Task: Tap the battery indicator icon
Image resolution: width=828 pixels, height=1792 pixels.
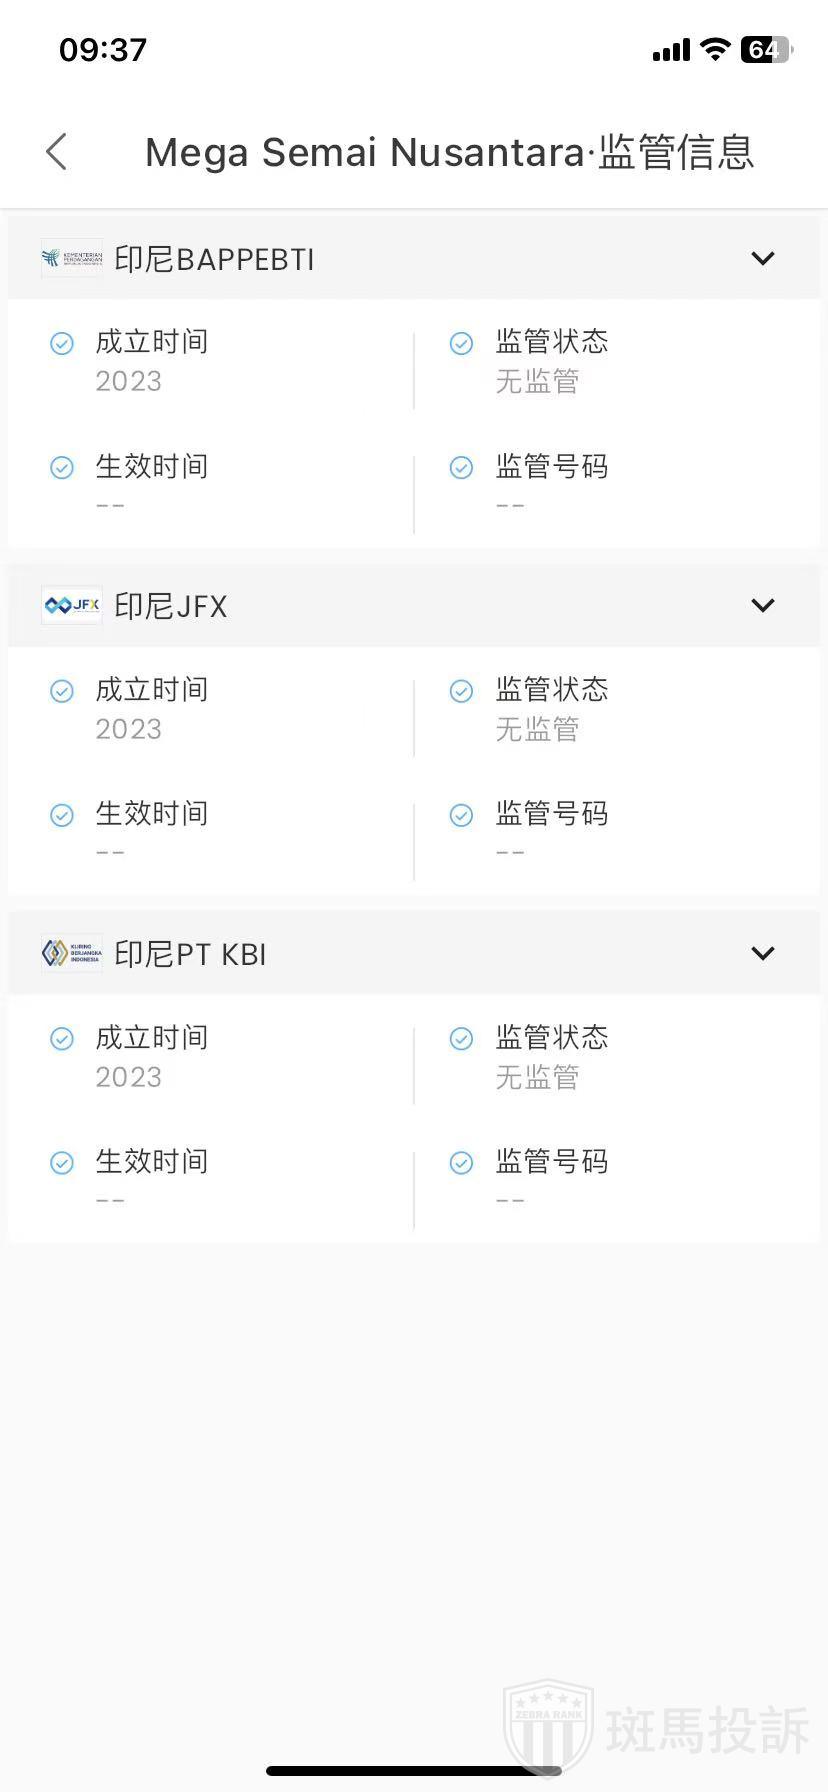Action: point(765,50)
